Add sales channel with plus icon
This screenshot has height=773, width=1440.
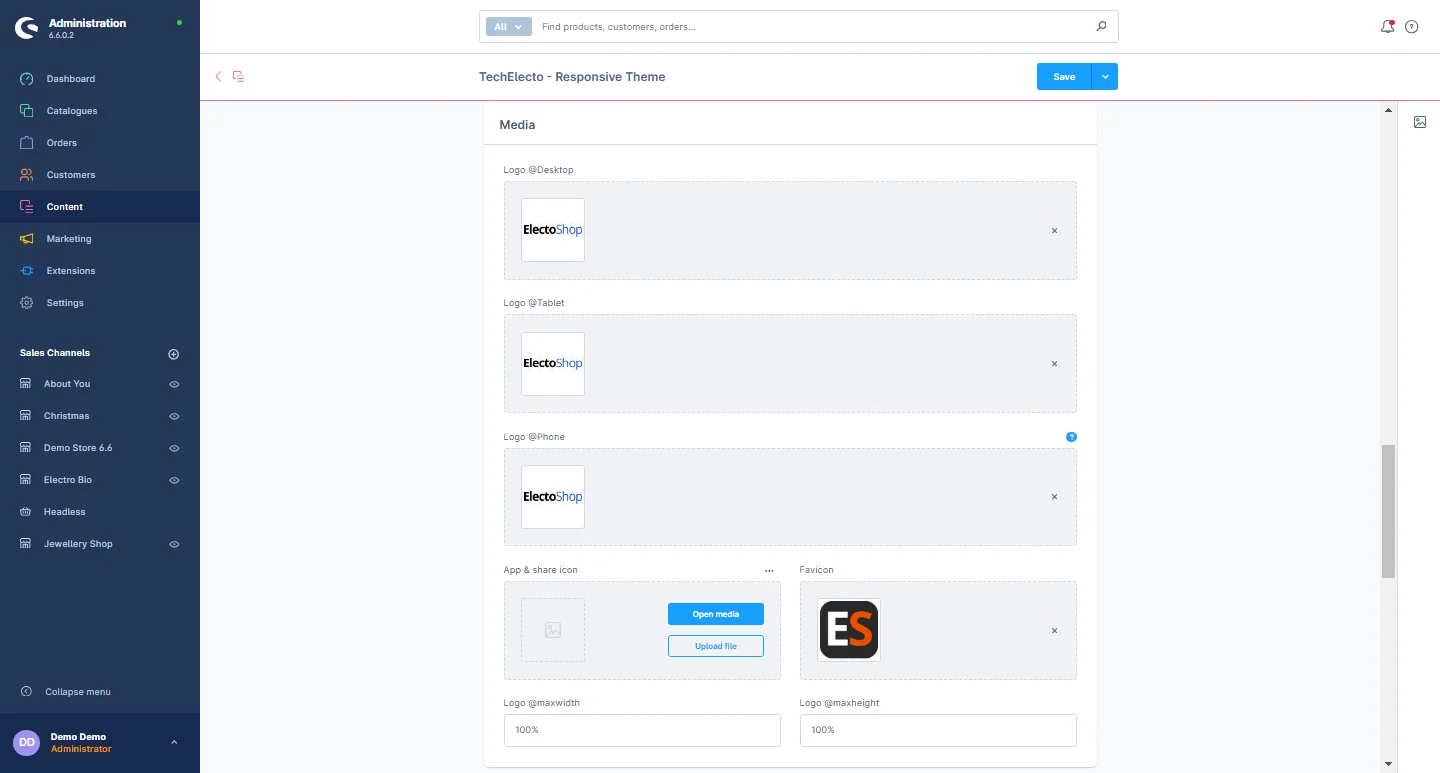pos(173,354)
